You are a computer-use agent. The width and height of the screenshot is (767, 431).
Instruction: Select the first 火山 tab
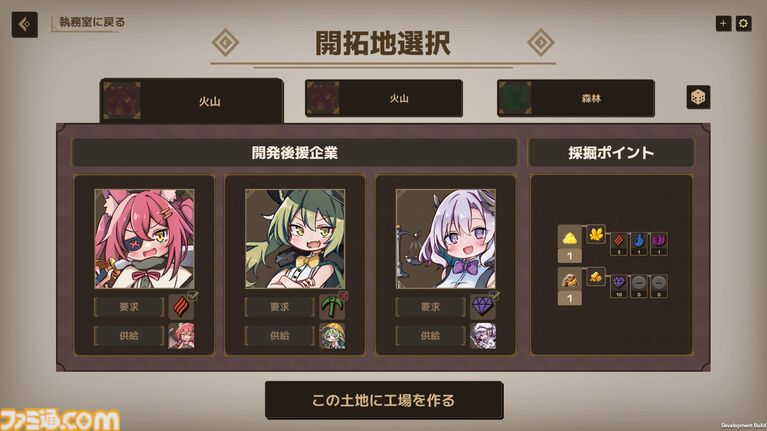(192, 100)
